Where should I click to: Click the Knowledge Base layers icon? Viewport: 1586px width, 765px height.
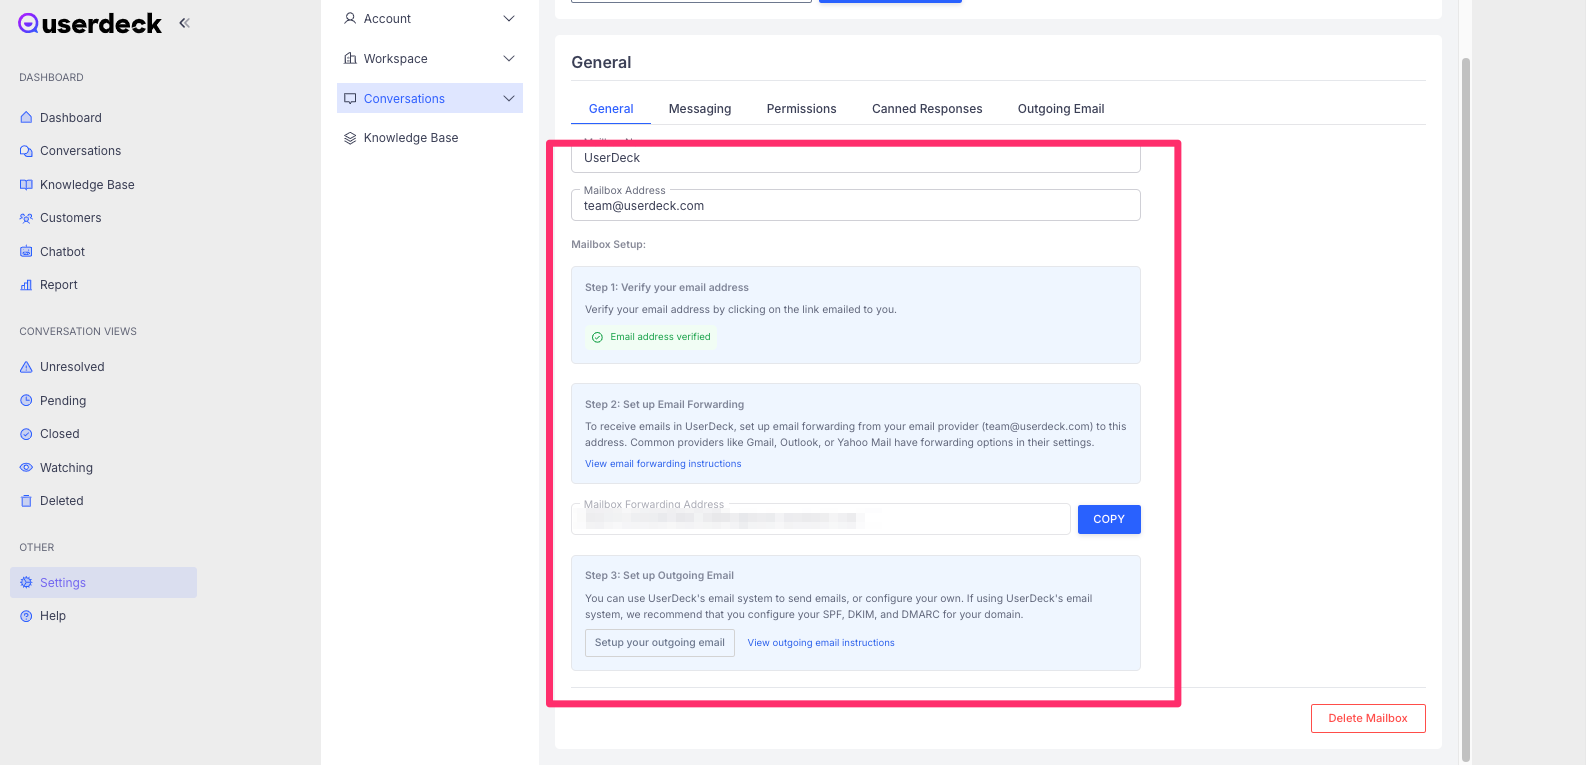(x=350, y=138)
